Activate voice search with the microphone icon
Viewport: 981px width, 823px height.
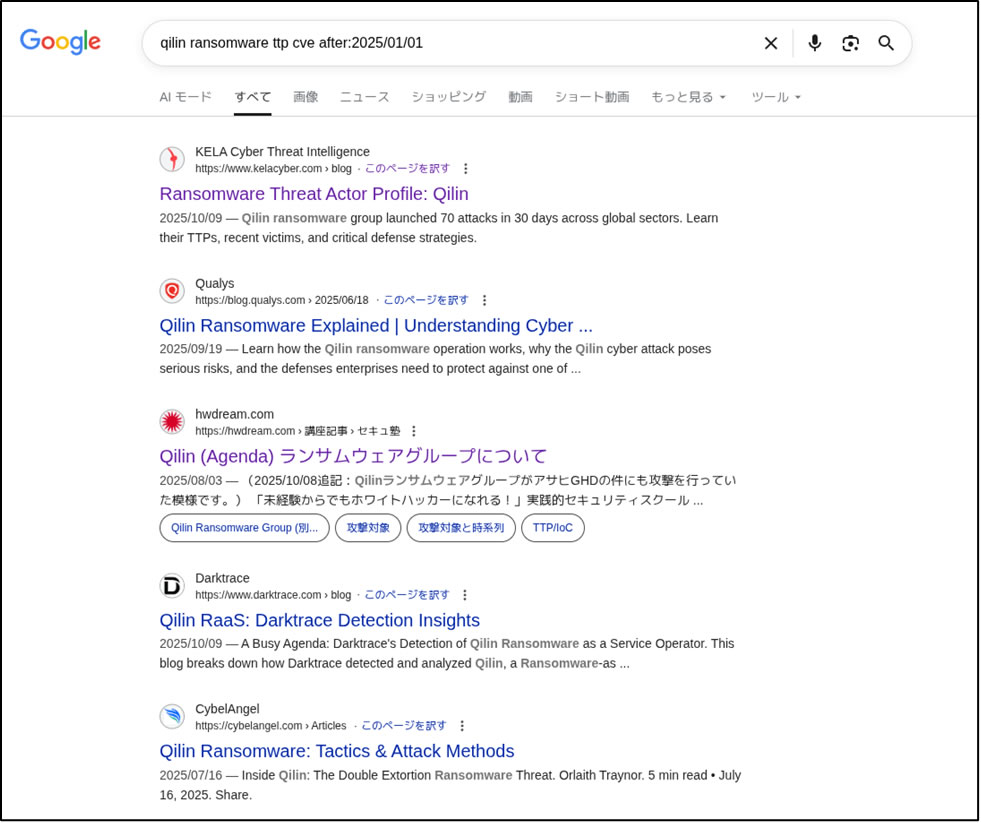814,43
